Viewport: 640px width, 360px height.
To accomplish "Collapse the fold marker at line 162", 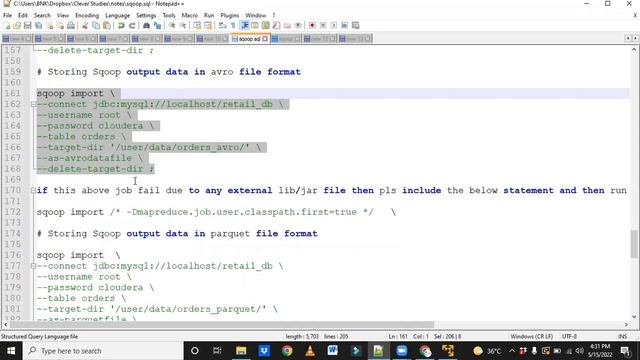I will click(x=33, y=104).
